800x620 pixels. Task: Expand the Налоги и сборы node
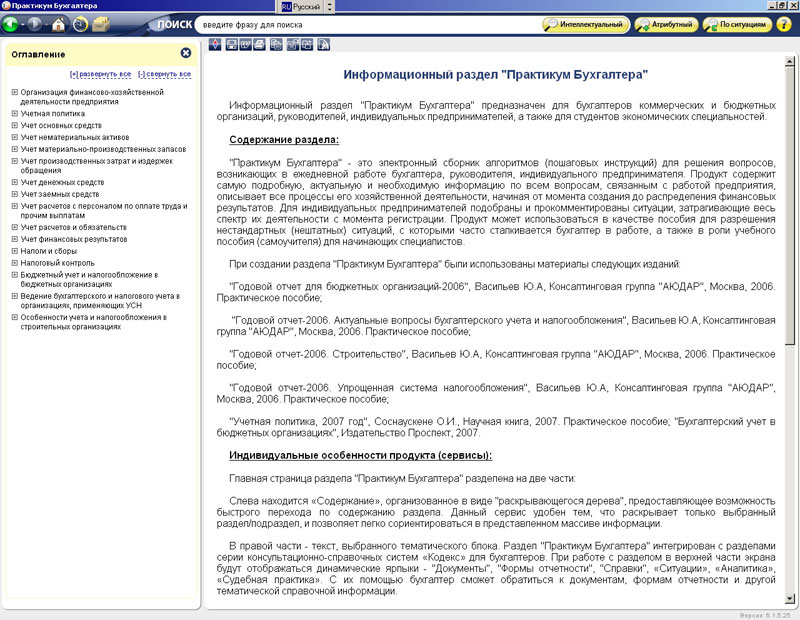(x=15, y=251)
